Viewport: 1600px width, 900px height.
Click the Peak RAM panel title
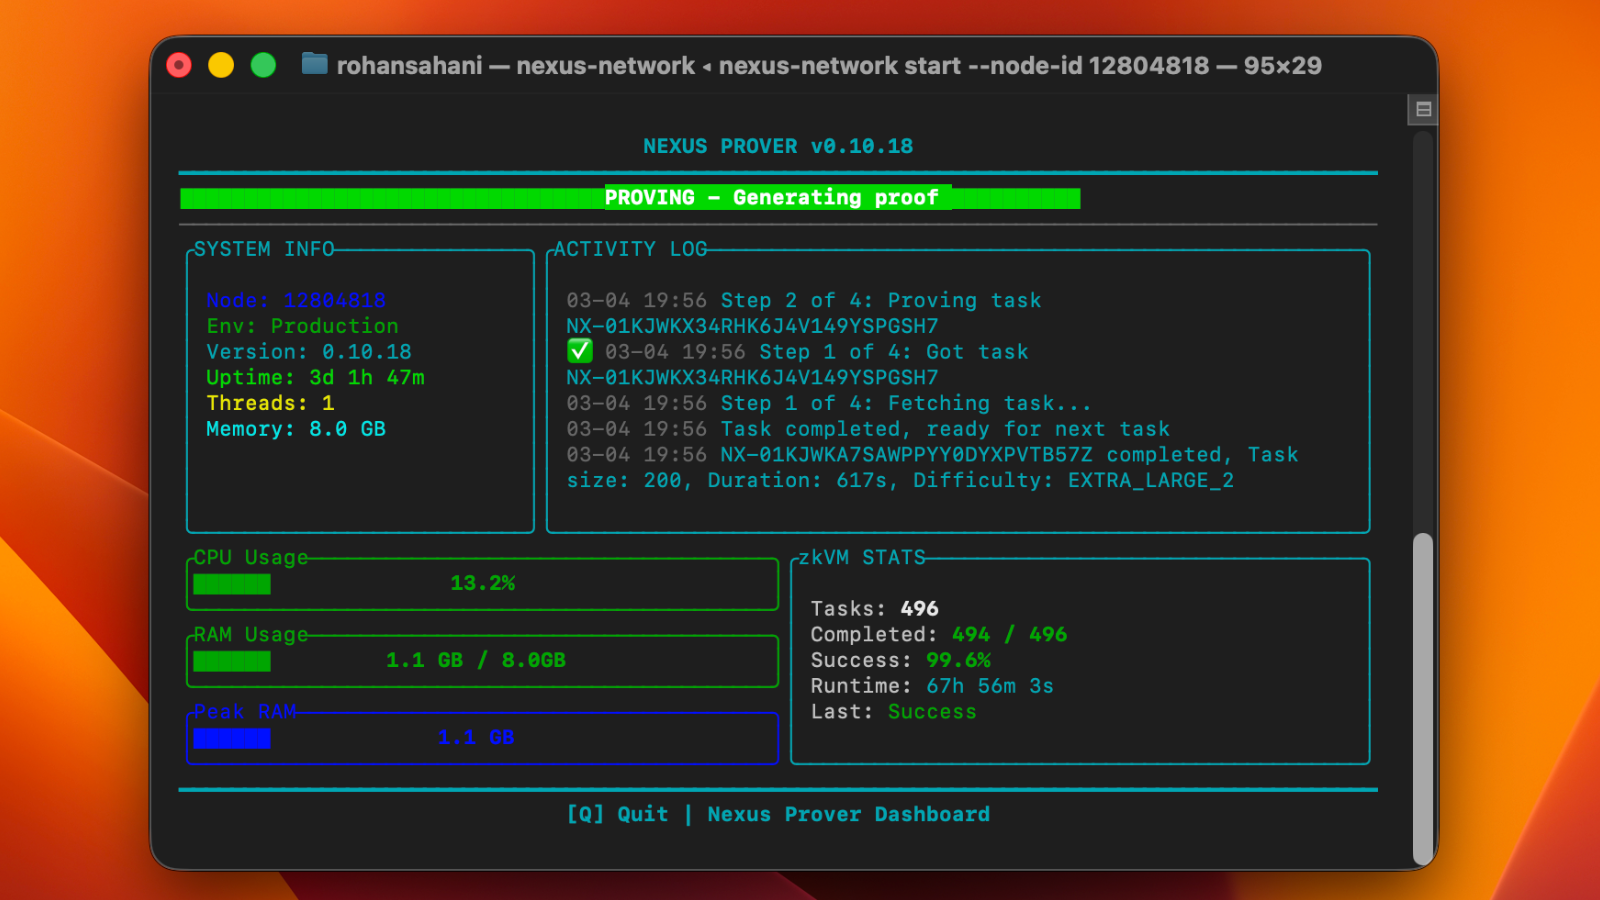pyautogui.click(x=245, y=711)
